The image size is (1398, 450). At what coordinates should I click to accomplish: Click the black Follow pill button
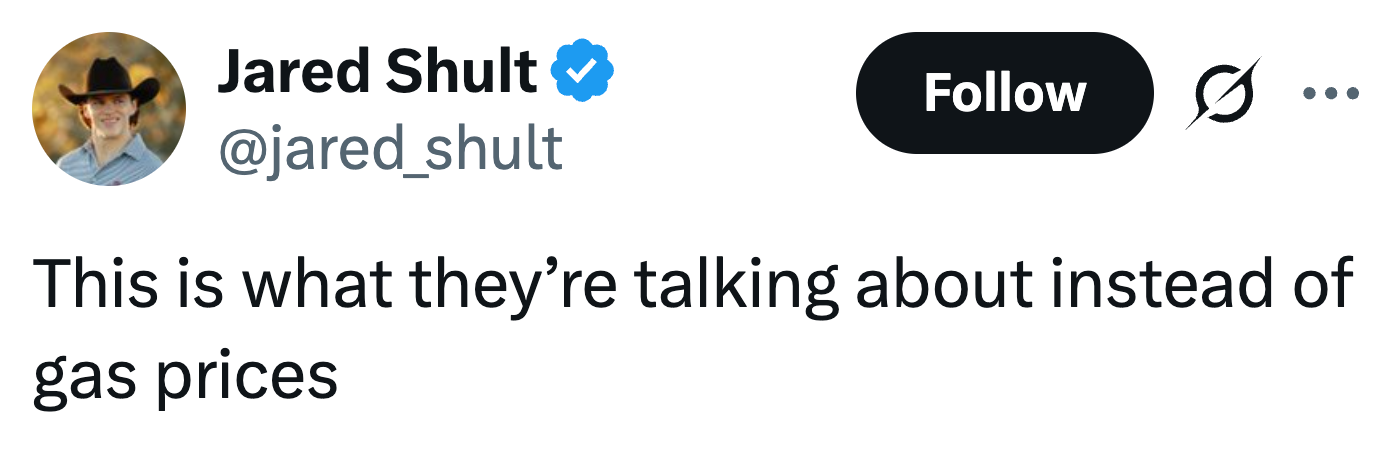[1004, 93]
